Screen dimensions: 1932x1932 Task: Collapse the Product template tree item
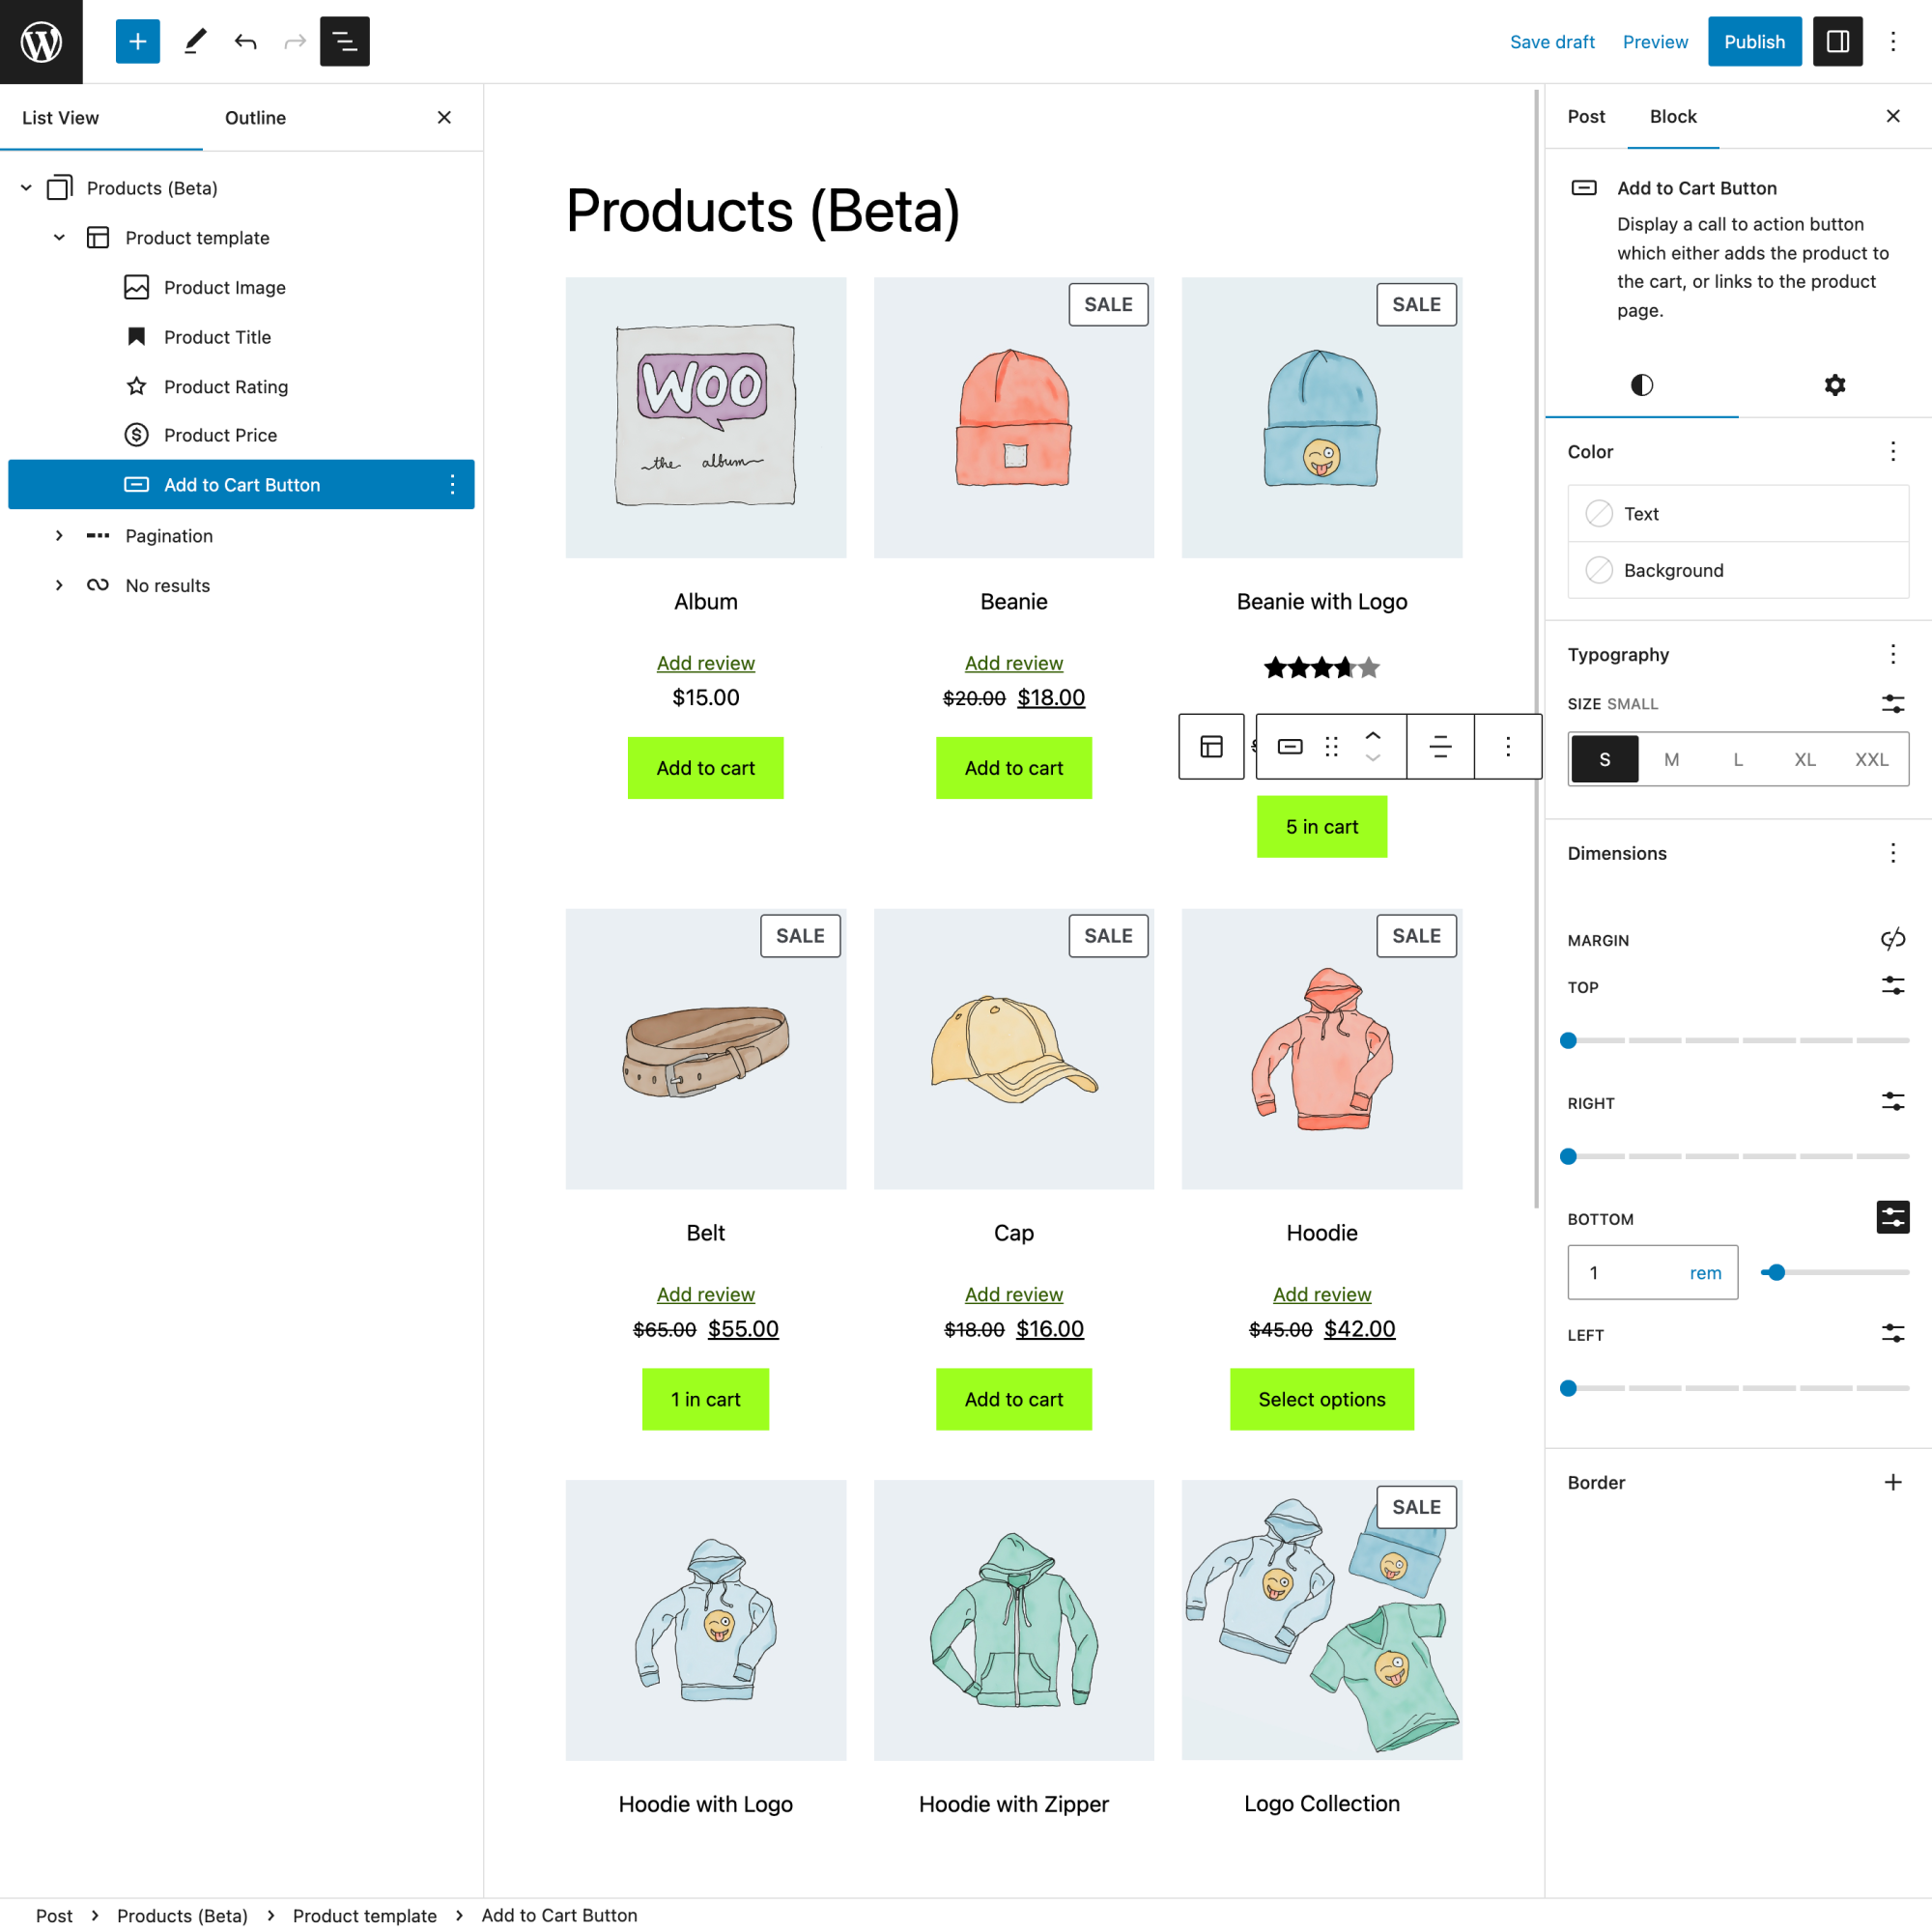[59, 238]
